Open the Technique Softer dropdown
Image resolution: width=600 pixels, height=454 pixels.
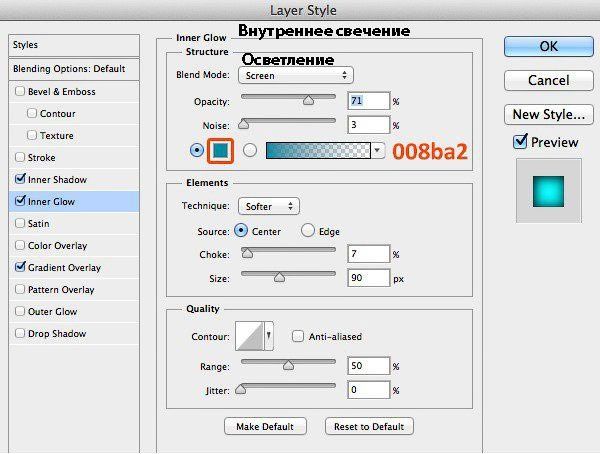click(x=269, y=206)
